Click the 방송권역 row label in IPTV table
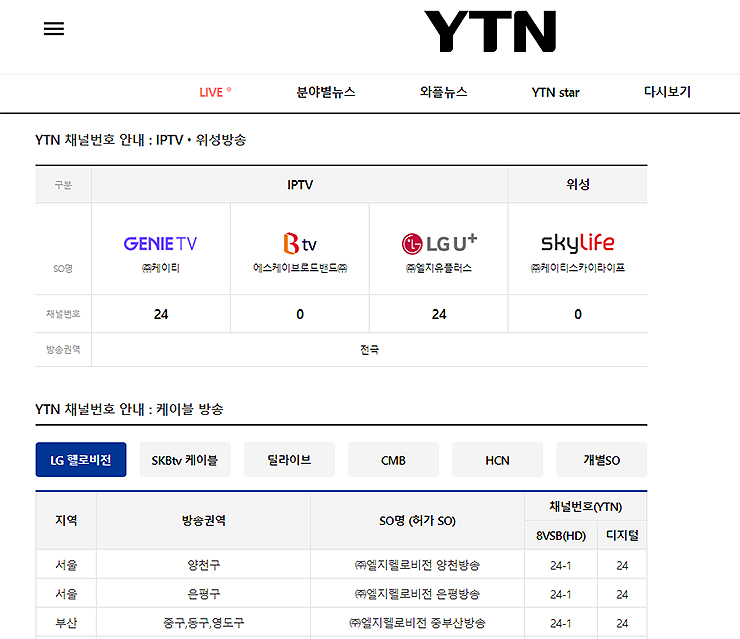This screenshot has width=740, height=639. pyautogui.click(x=63, y=350)
